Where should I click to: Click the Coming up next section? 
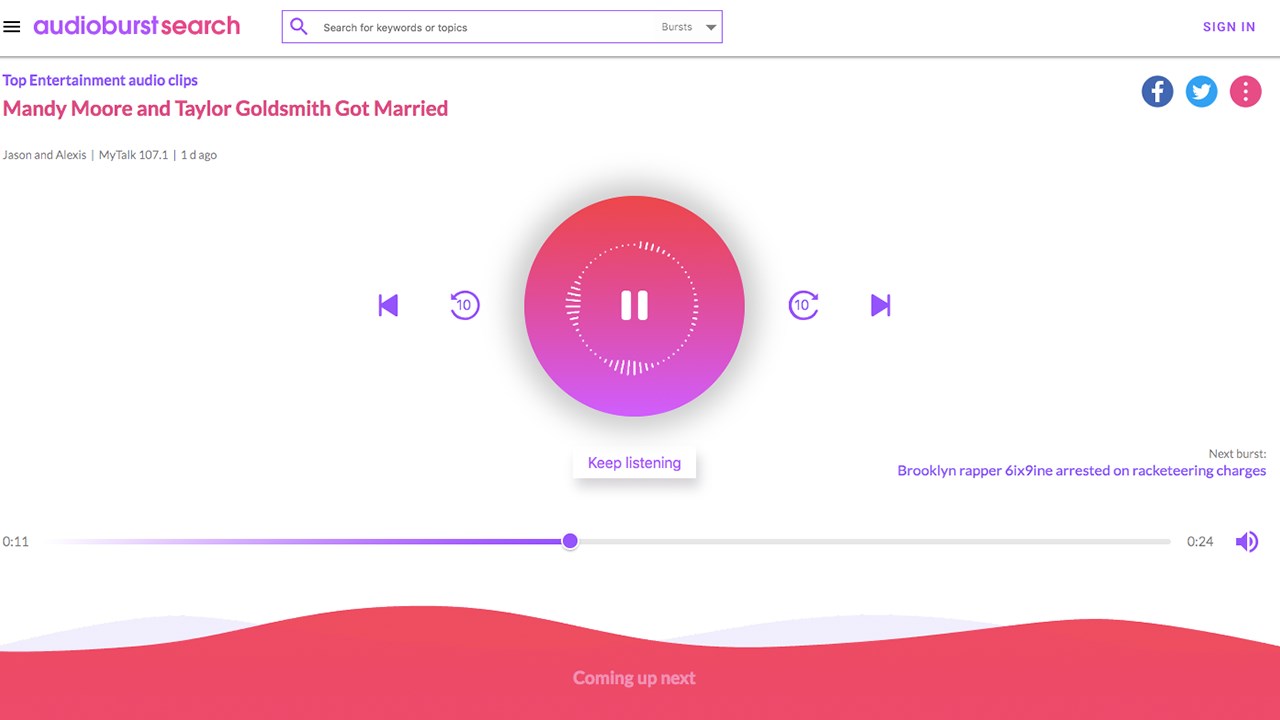point(634,678)
